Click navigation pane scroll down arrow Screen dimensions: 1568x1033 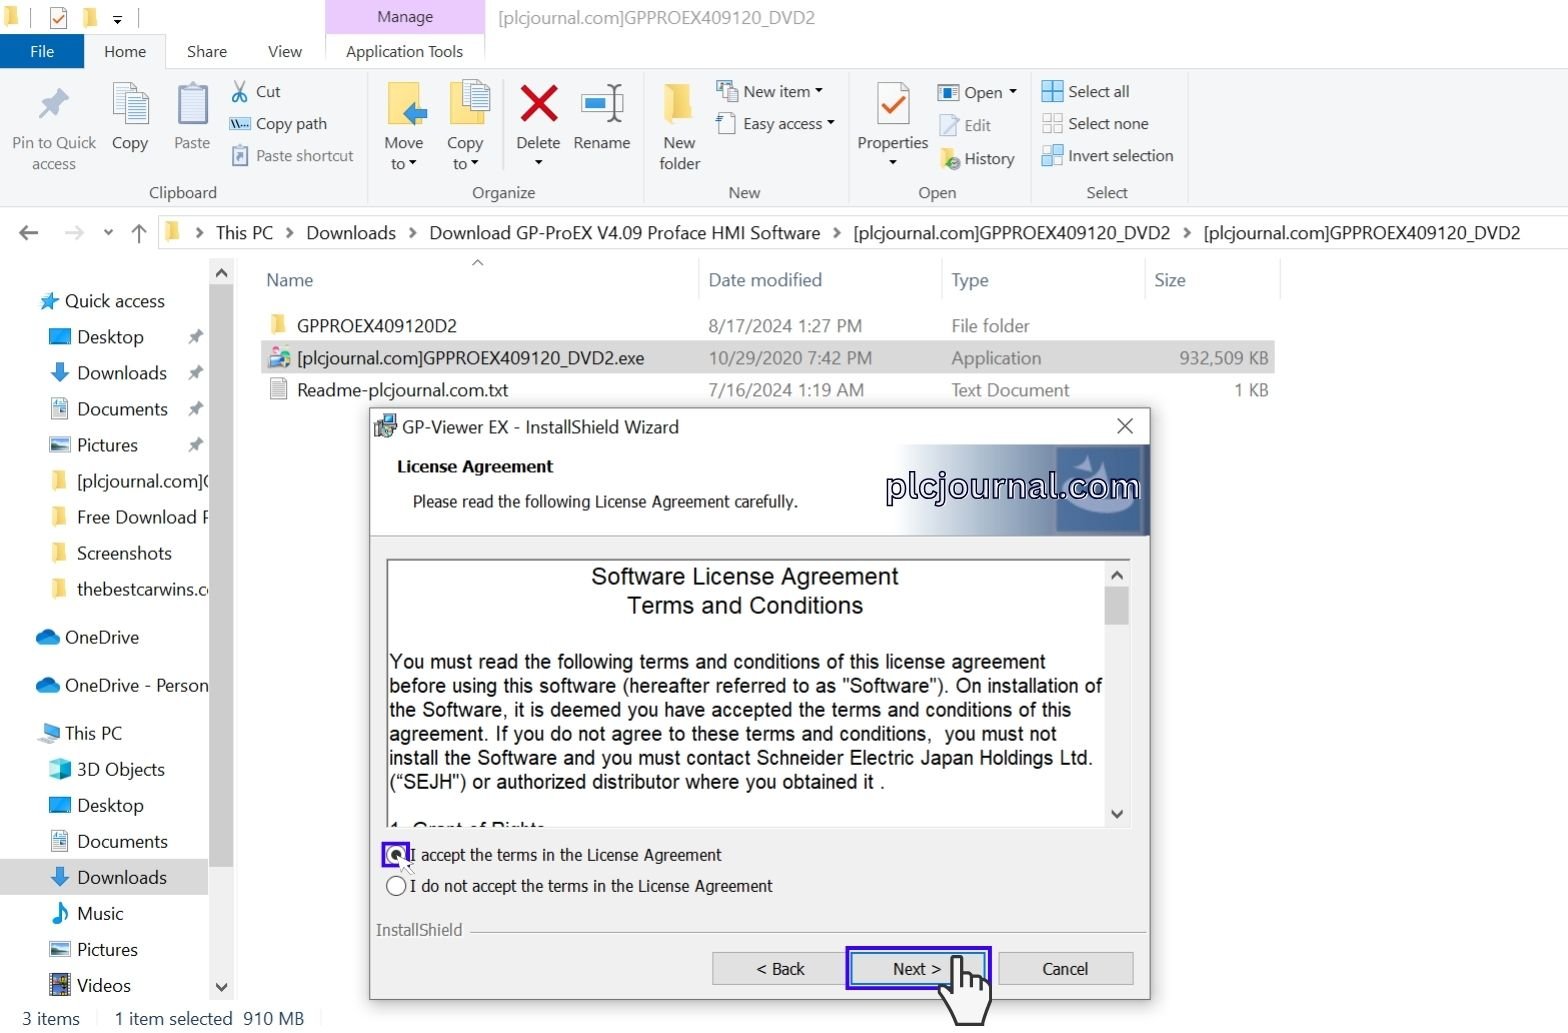(x=221, y=987)
